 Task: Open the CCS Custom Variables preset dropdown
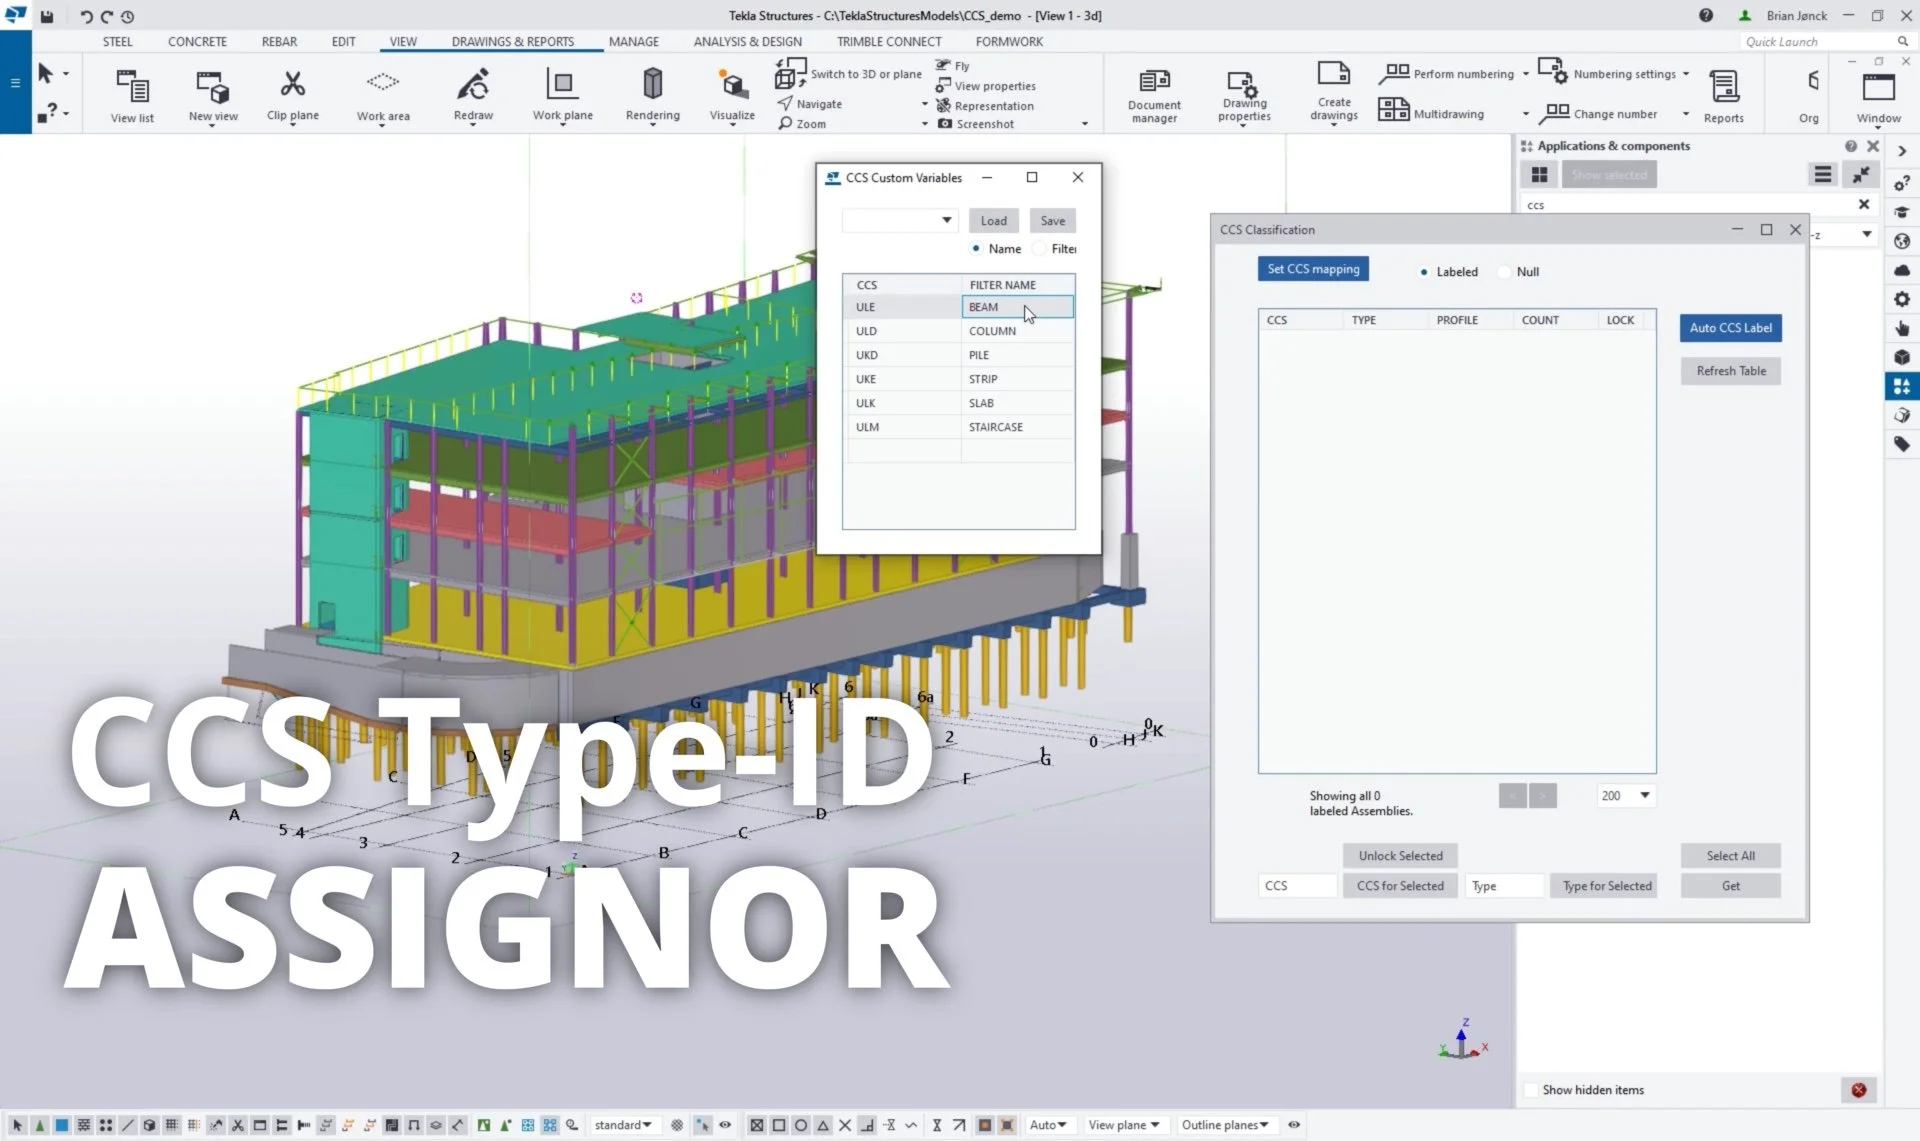point(899,220)
